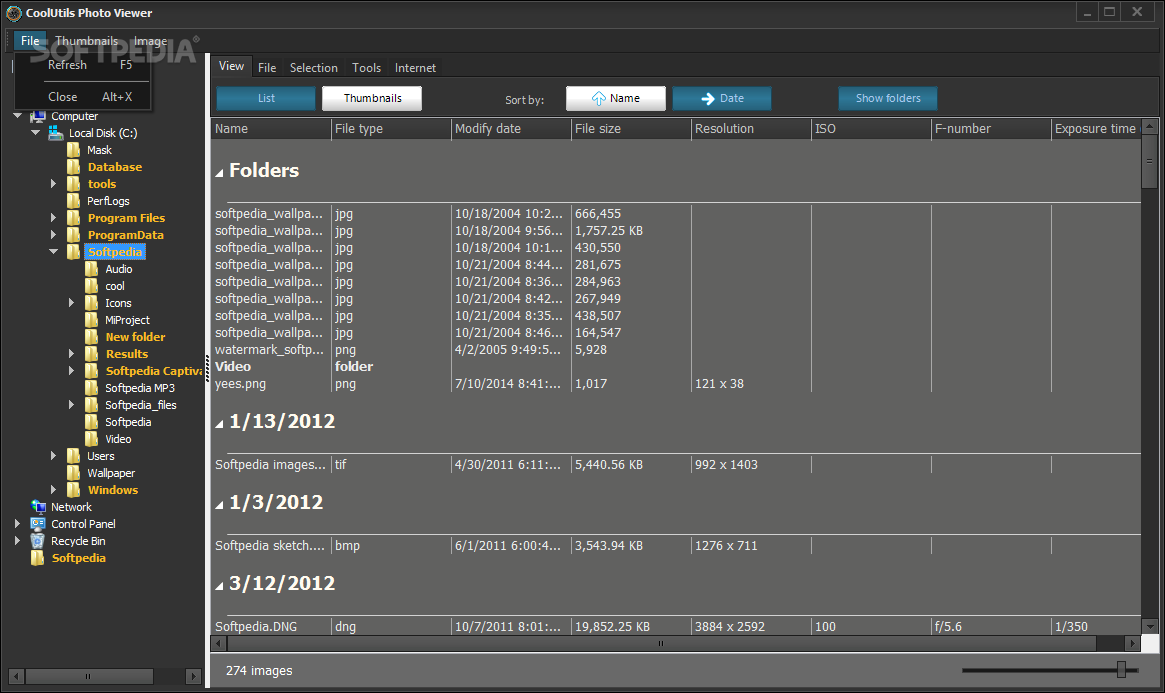
Task: Sort images by Name
Action: pyautogui.click(x=615, y=98)
